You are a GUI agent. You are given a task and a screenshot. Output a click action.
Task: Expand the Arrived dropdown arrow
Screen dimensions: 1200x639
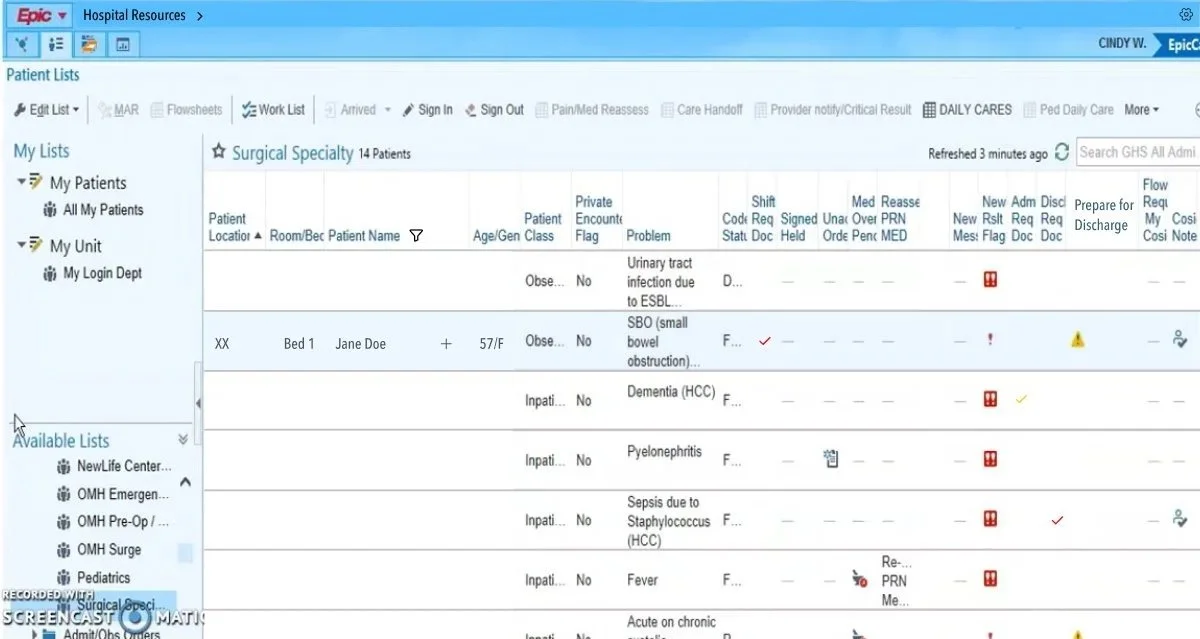(x=388, y=110)
